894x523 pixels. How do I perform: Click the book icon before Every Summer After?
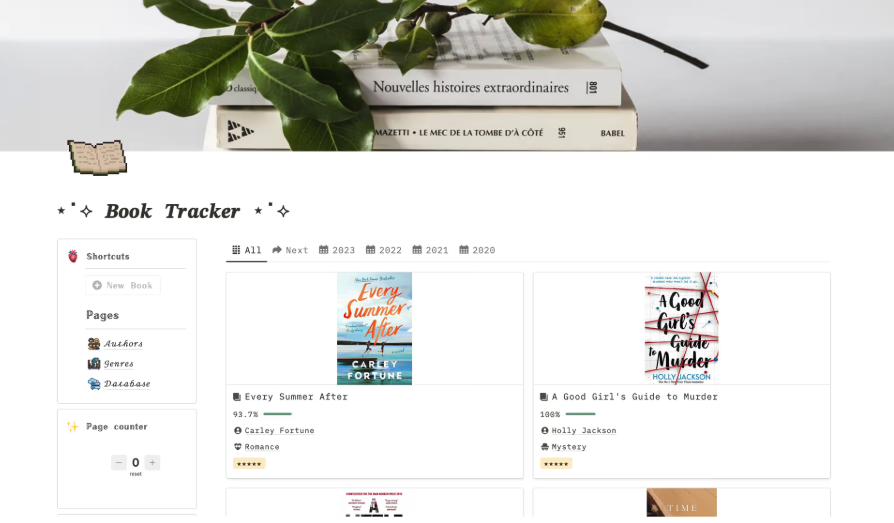(x=237, y=396)
